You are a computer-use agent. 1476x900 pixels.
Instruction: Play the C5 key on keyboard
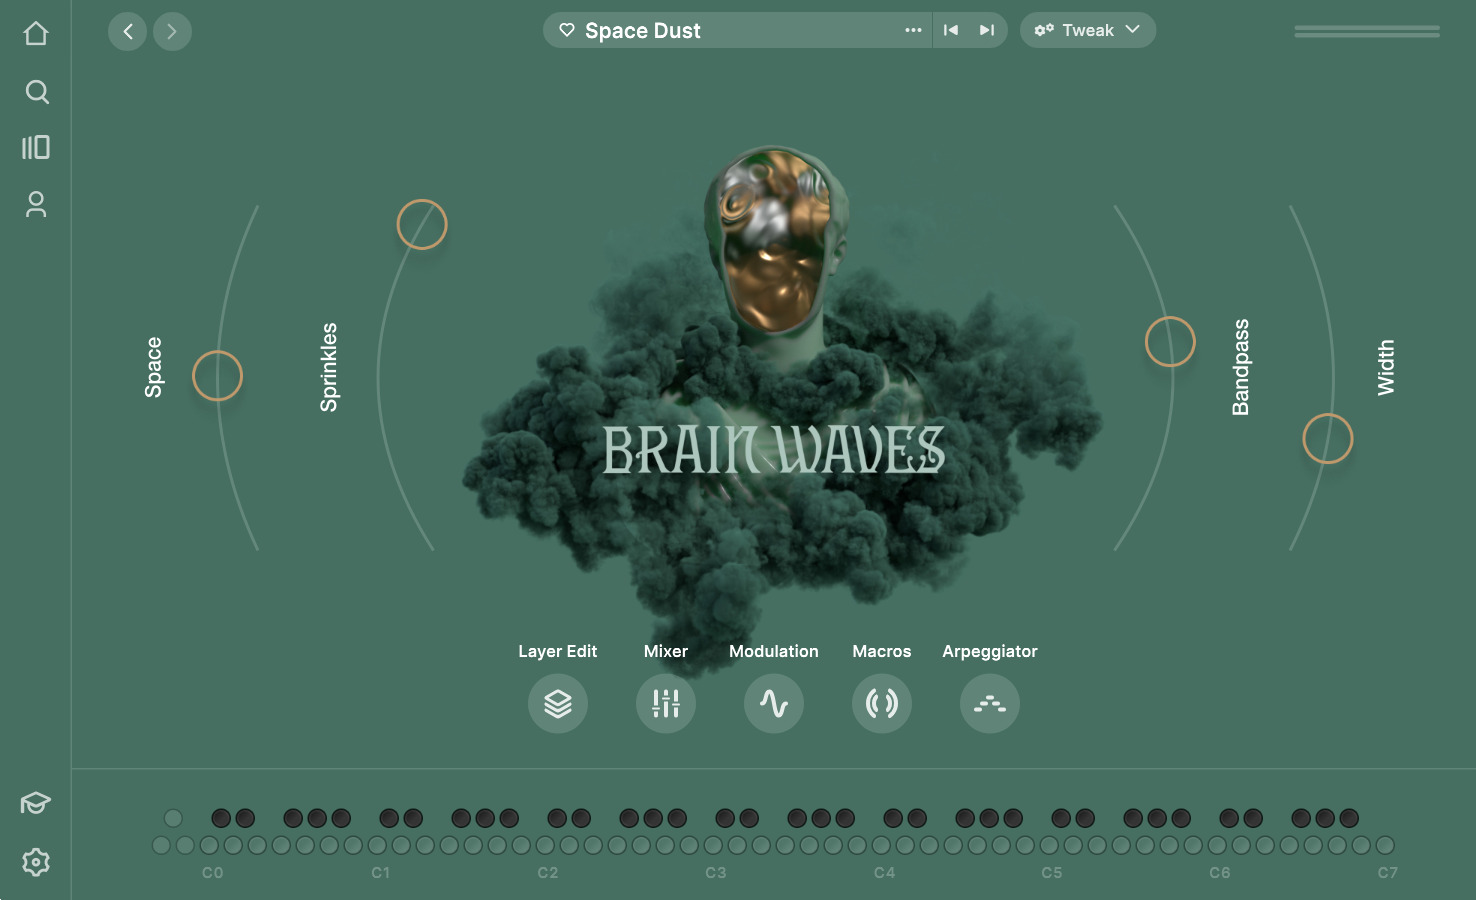1049,846
